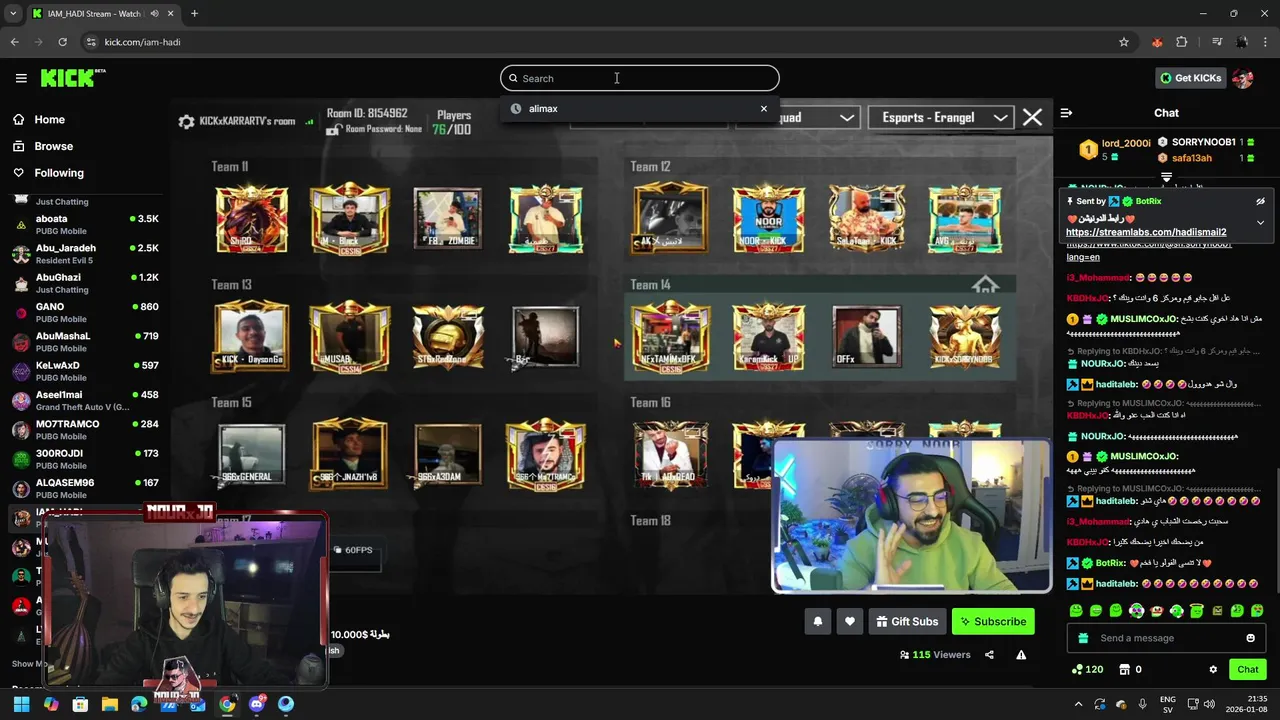Open browser extensions puzzle icon

(1182, 42)
